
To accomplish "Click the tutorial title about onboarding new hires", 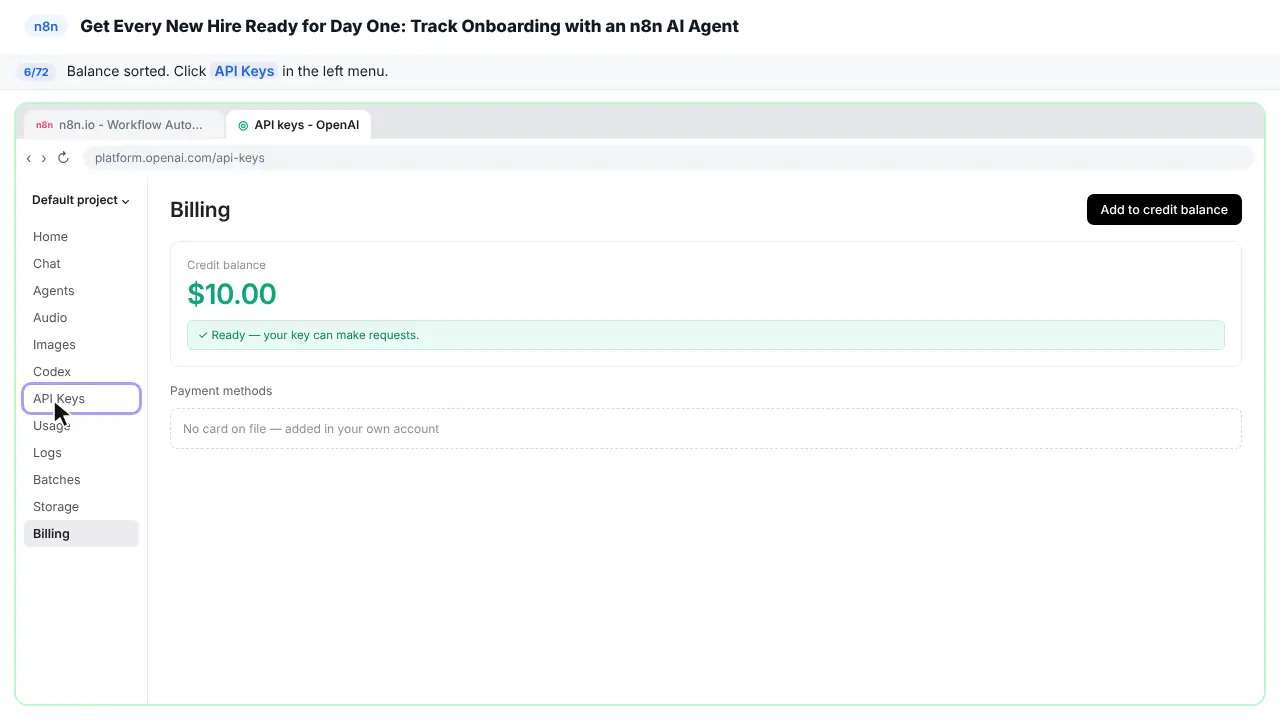I will tap(409, 26).
